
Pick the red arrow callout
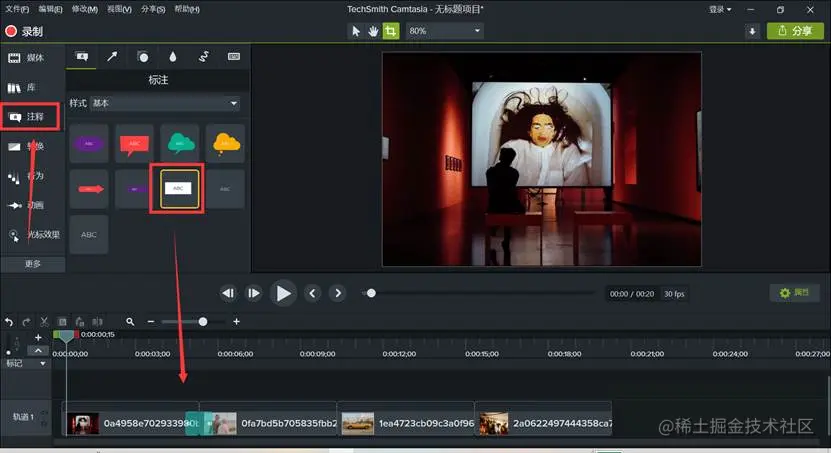pos(89,189)
